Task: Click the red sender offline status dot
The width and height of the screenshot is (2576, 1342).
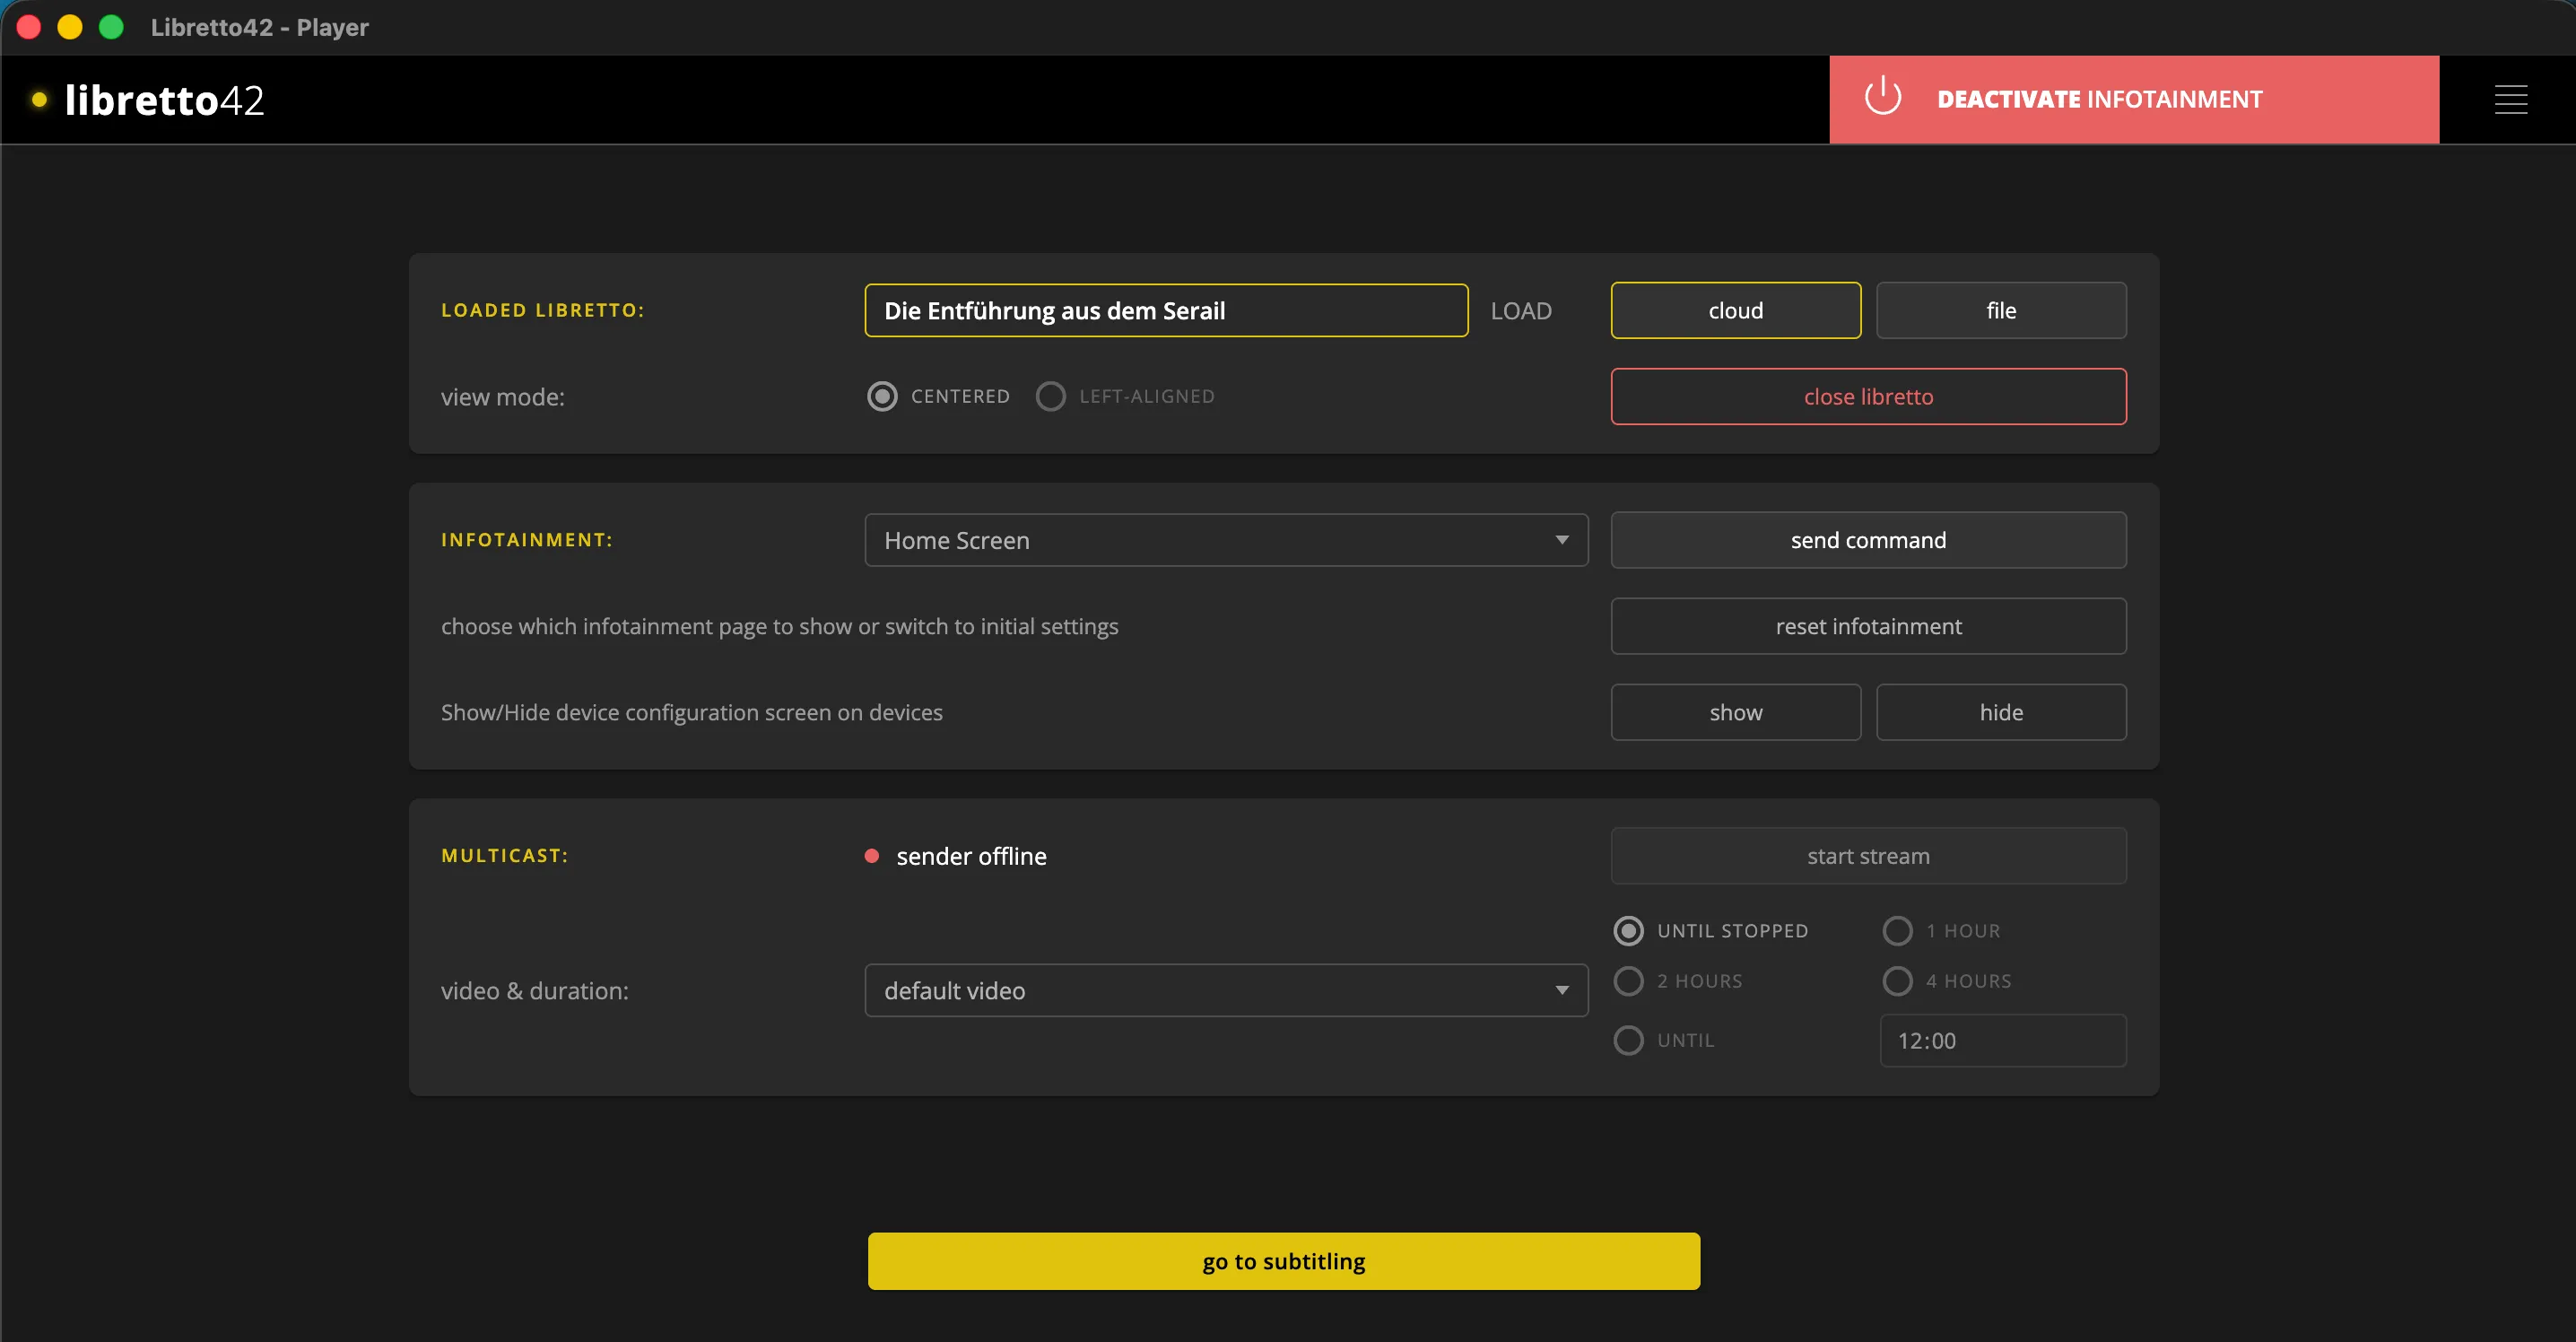Action: tap(871, 856)
